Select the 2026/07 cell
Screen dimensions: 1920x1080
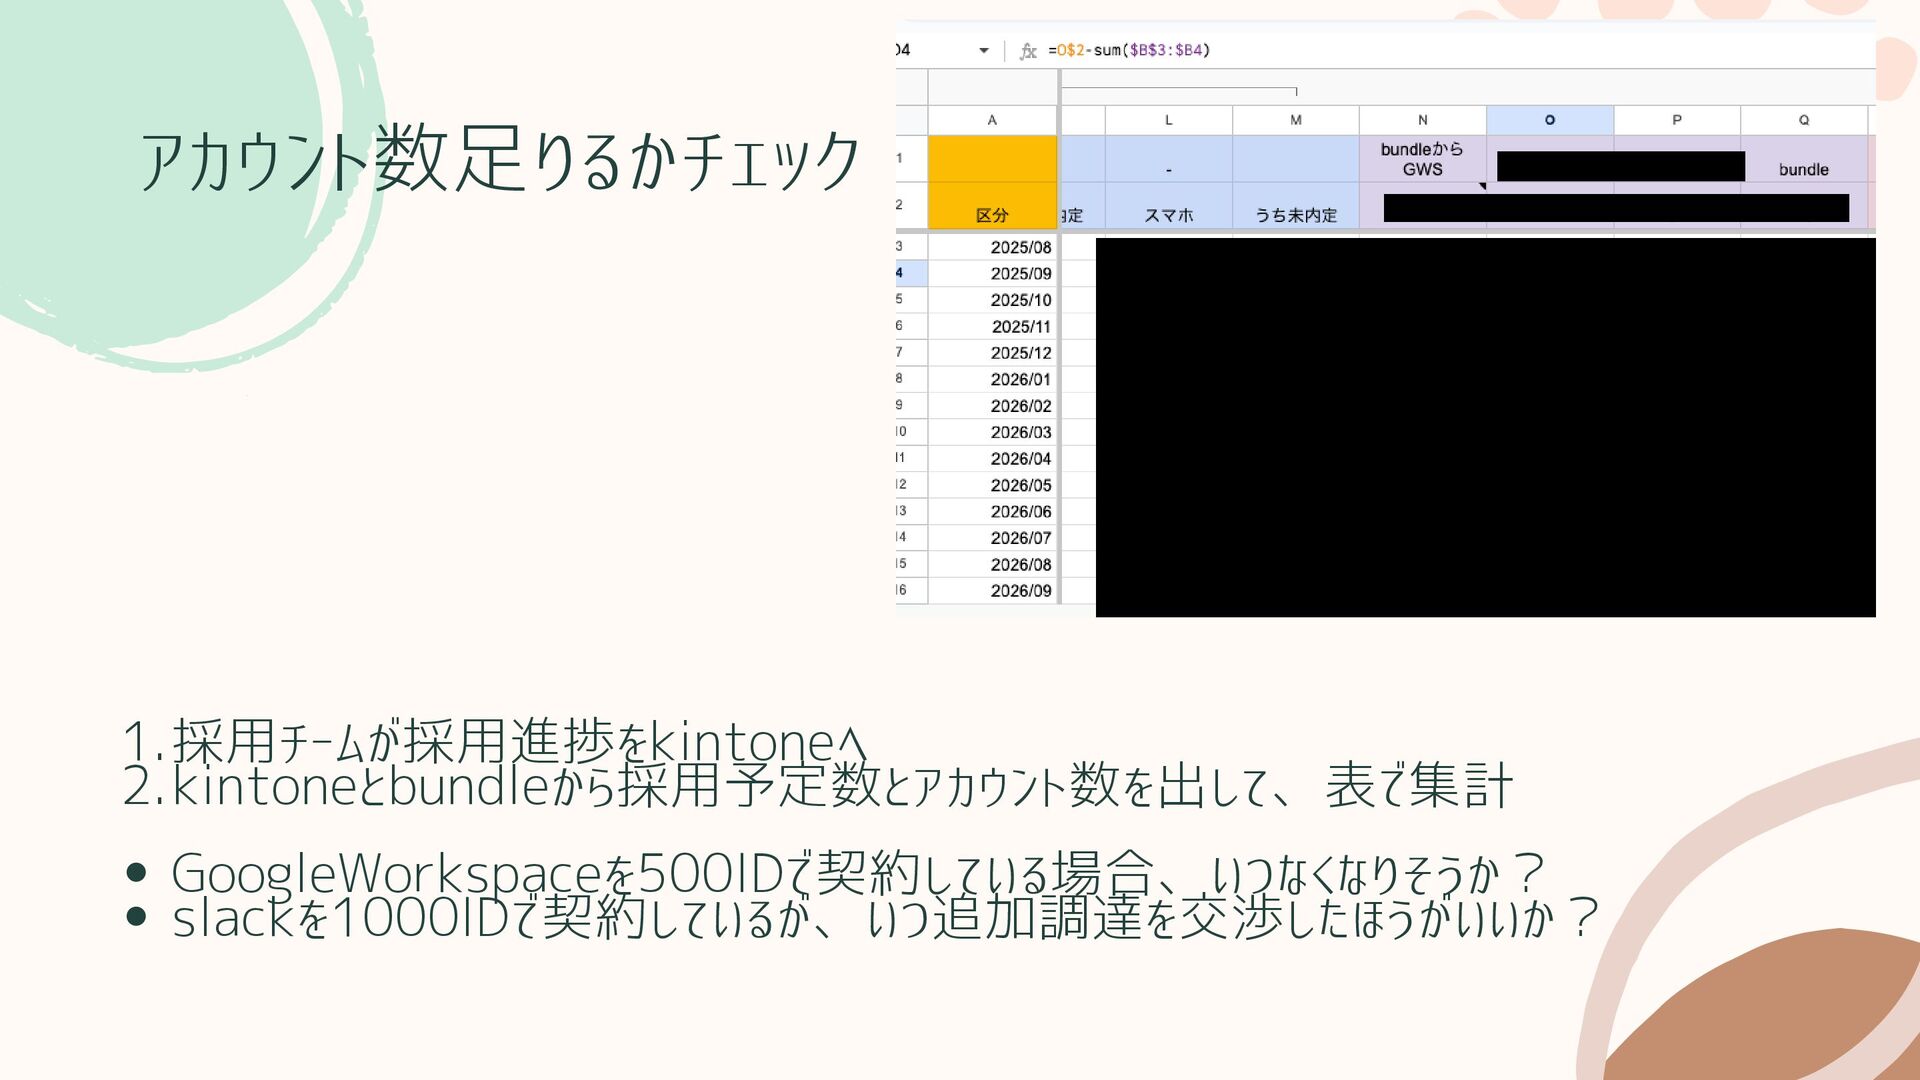point(992,538)
